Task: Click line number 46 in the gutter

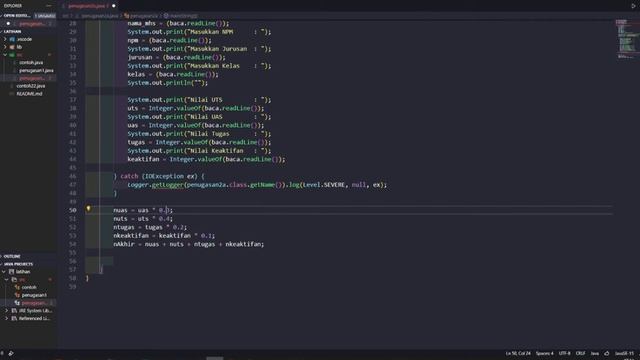Action: click(x=72, y=176)
